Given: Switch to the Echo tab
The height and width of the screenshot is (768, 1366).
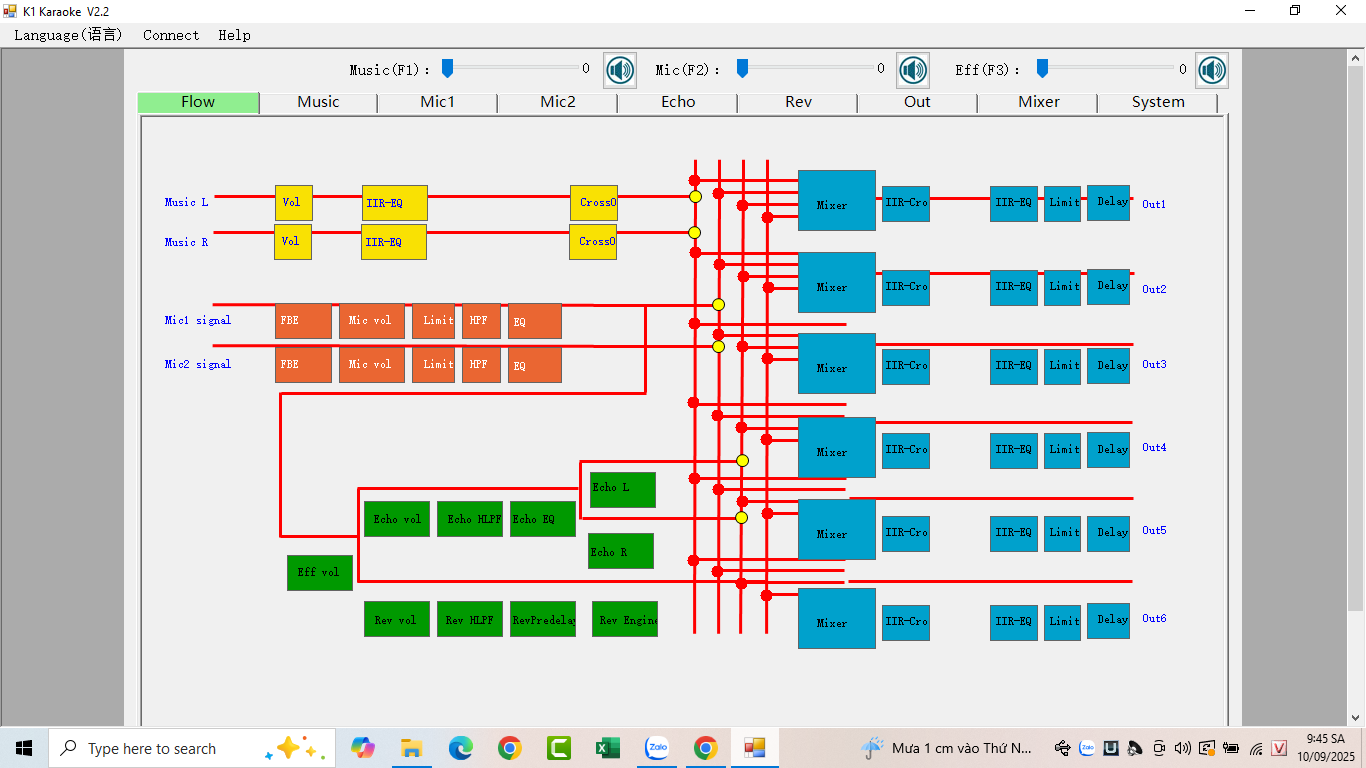Looking at the screenshot, I should click(x=678, y=102).
